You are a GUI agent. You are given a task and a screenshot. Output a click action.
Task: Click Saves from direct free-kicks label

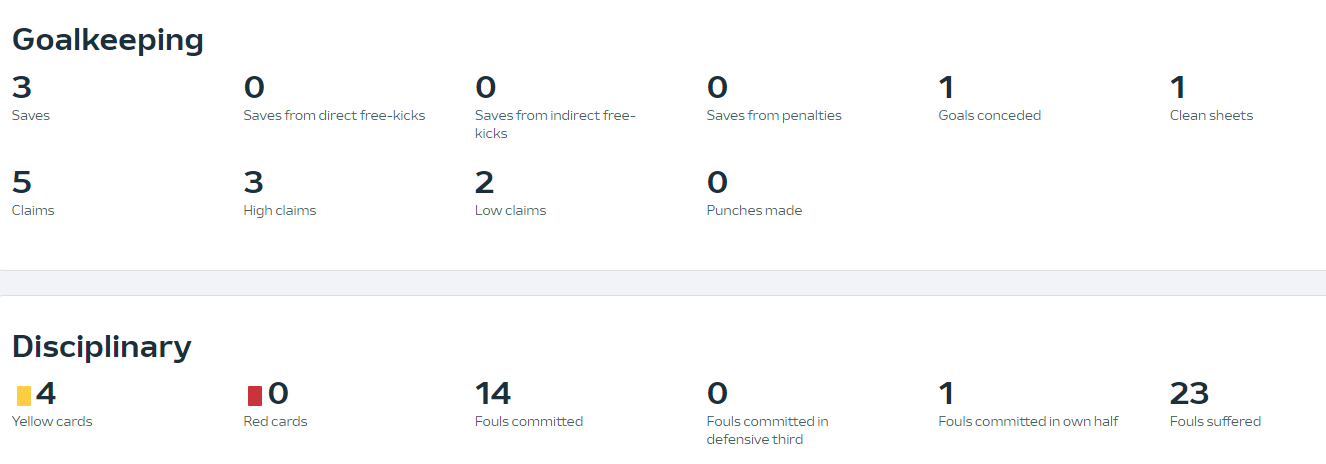point(334,115)
